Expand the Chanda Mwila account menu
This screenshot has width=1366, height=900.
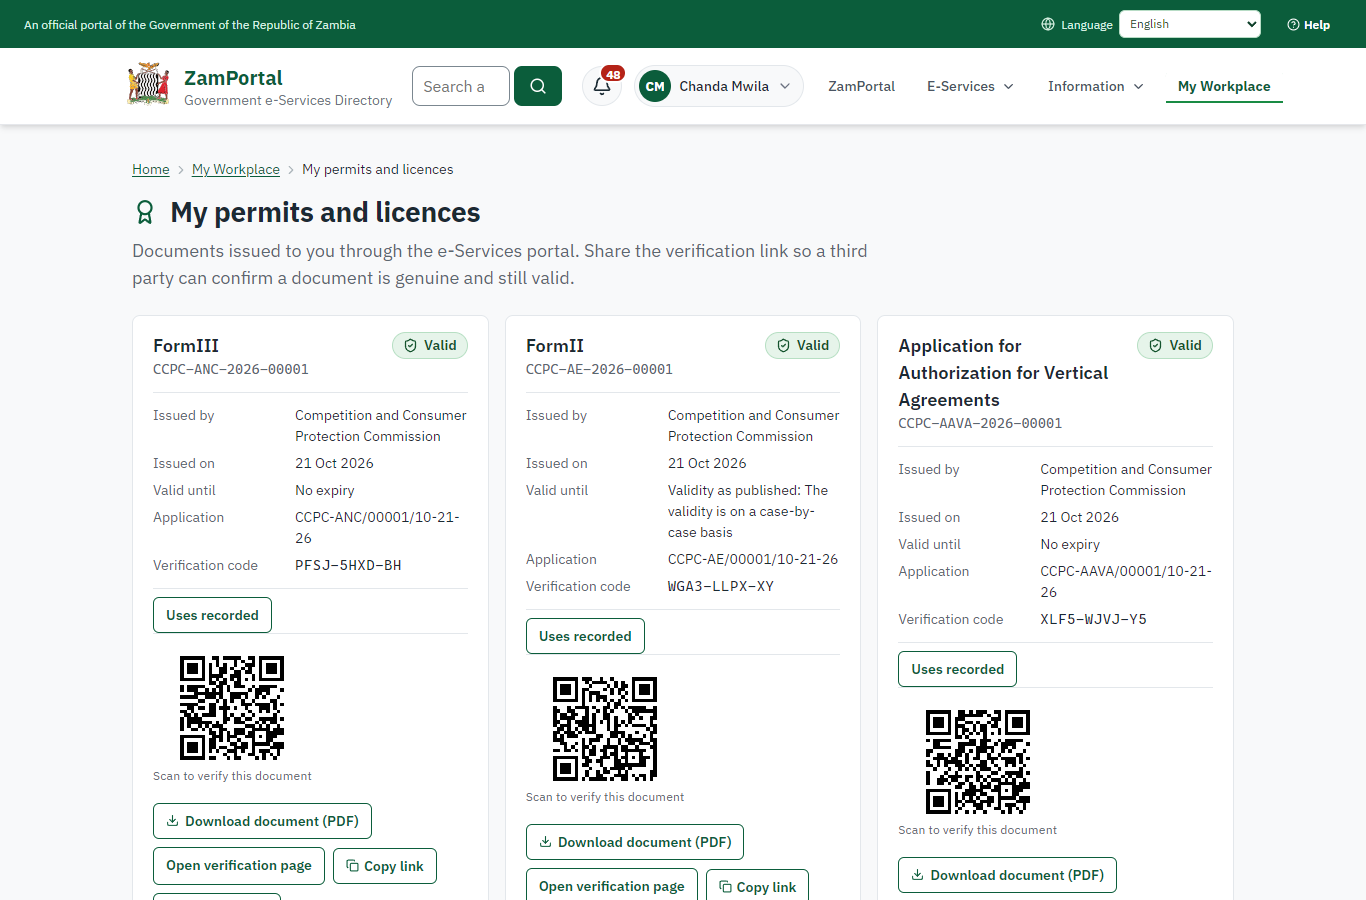point(719,86)
